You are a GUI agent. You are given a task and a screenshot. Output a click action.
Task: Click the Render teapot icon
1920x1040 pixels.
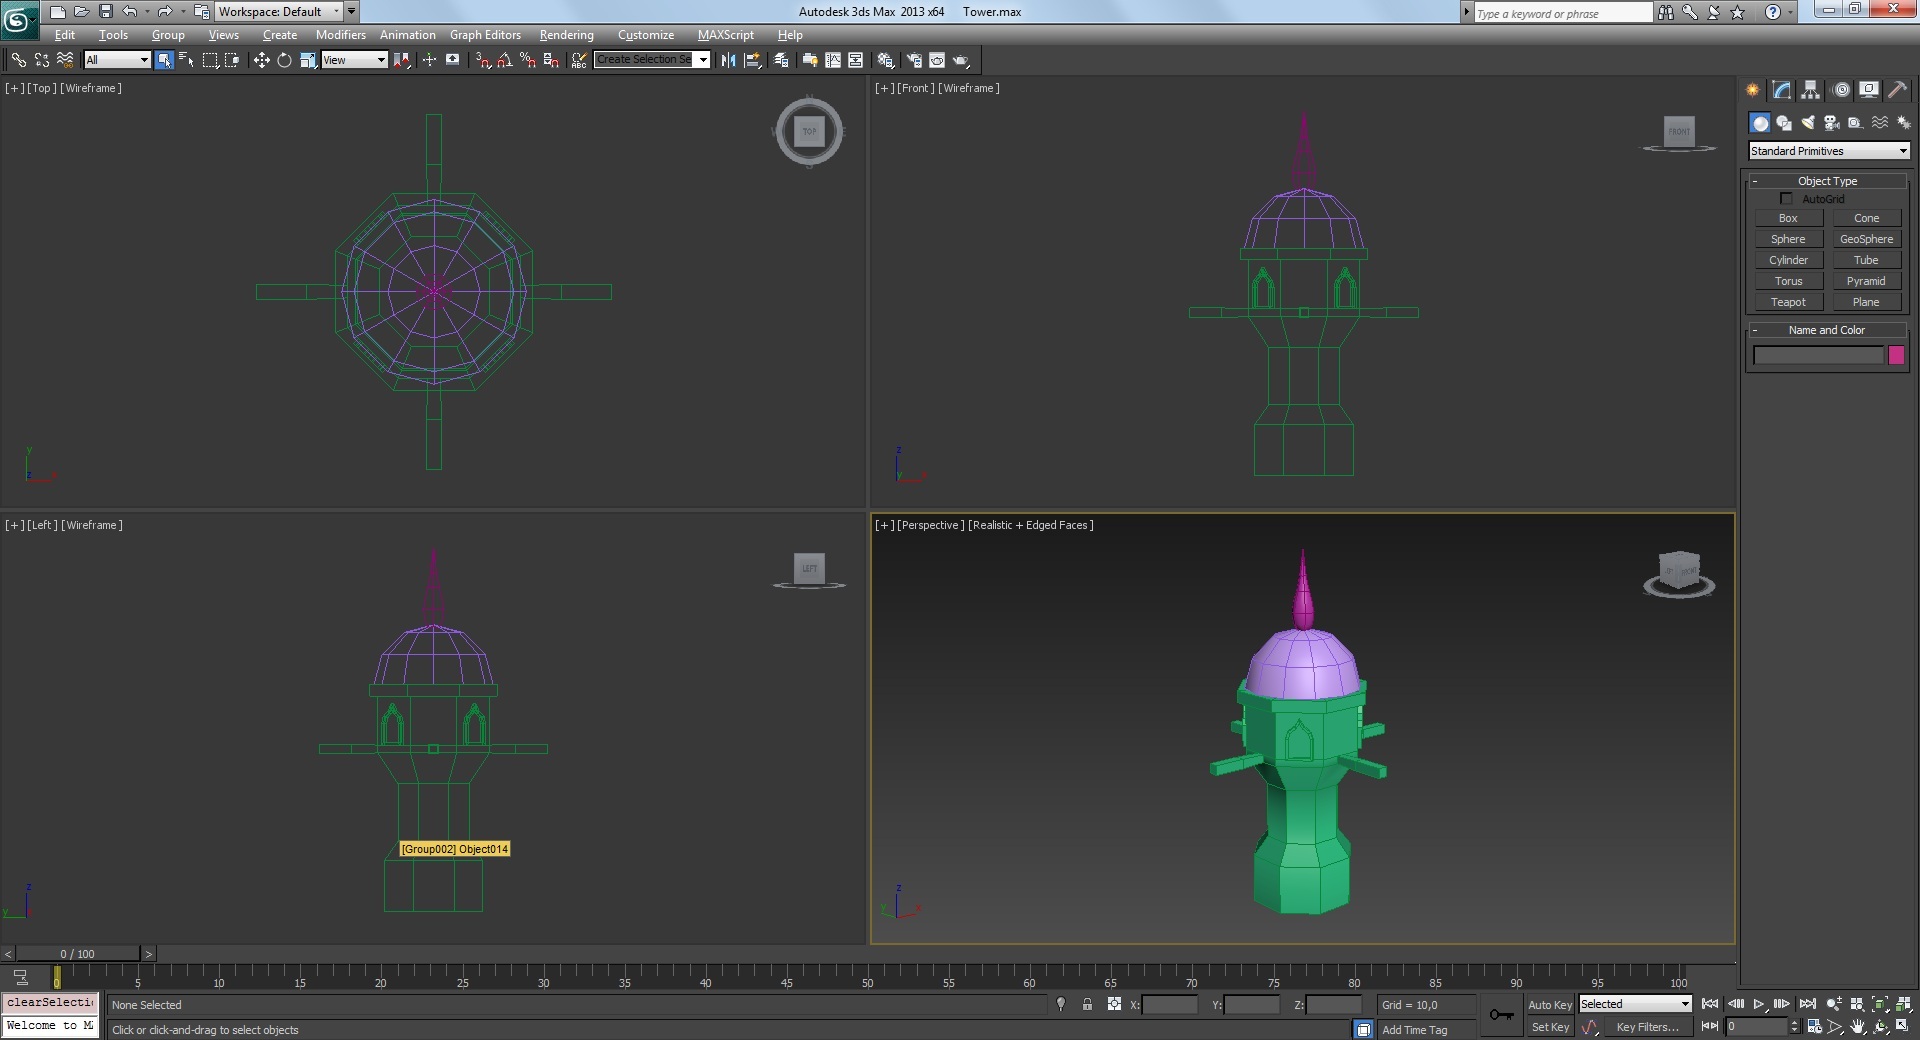(961, 60)
